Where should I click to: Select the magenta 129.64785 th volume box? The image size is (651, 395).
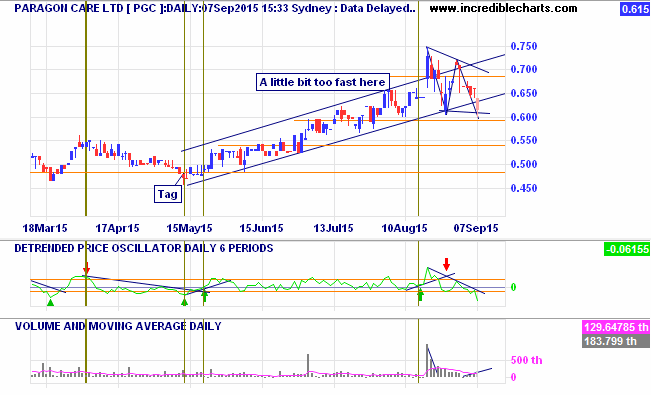coord(616,327)
